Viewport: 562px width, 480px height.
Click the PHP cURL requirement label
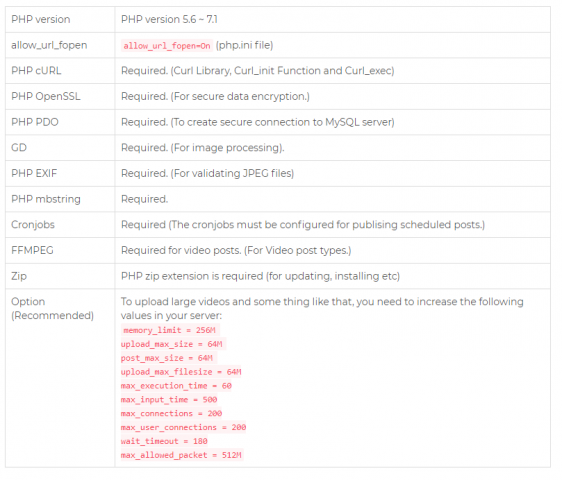coord(36,71)
